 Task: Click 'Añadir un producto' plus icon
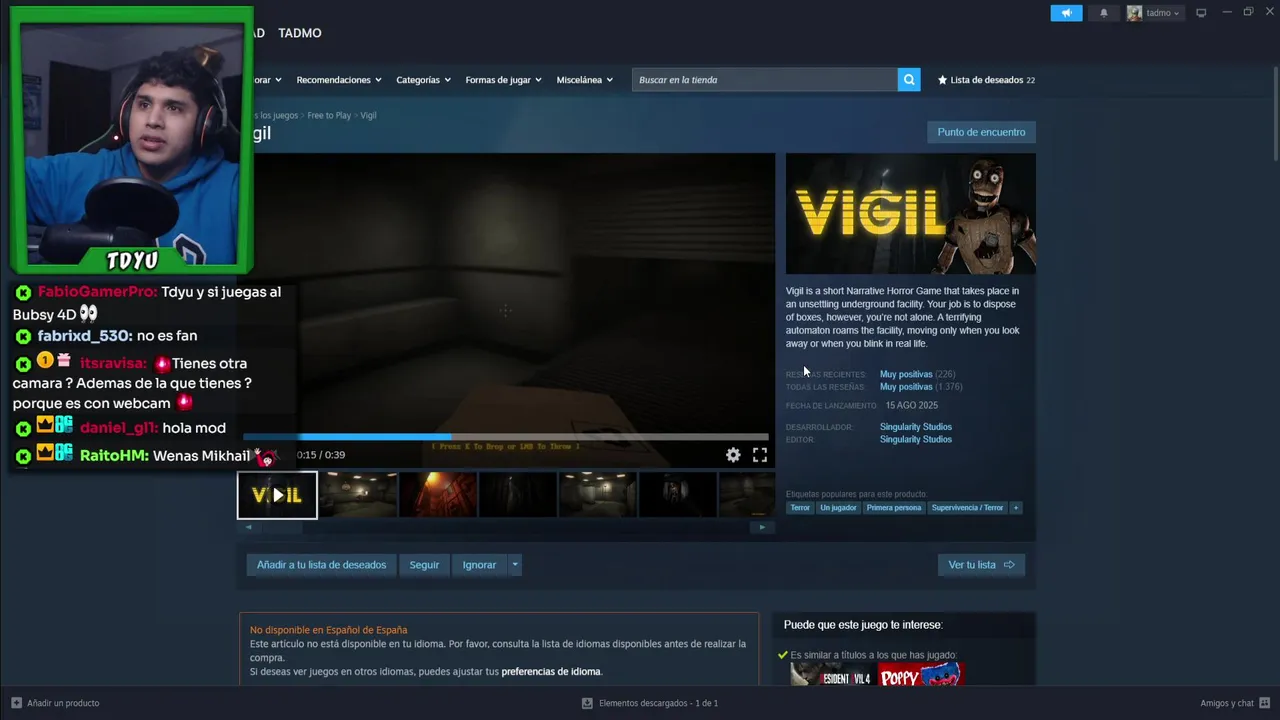click(16, 703)
